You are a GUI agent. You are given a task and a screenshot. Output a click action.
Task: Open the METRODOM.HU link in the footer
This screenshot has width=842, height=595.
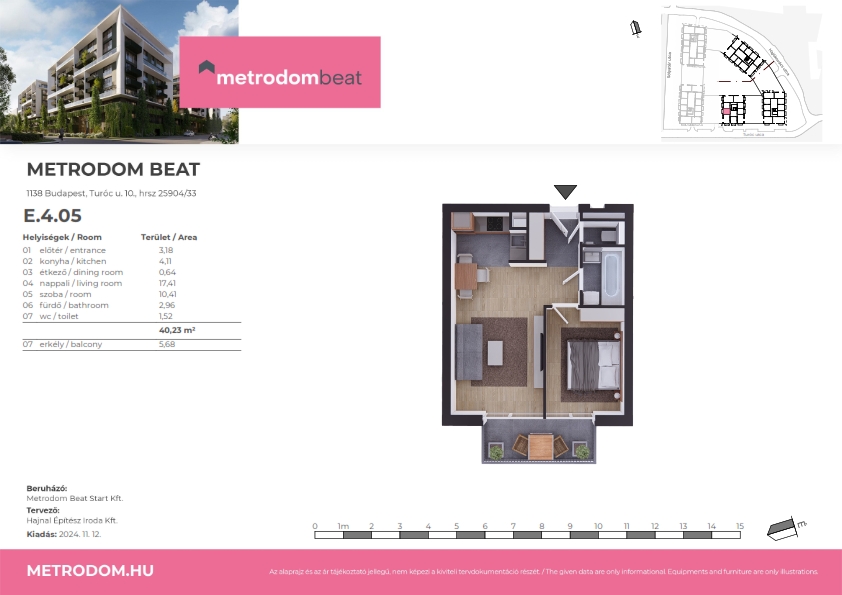coord(90,570)
